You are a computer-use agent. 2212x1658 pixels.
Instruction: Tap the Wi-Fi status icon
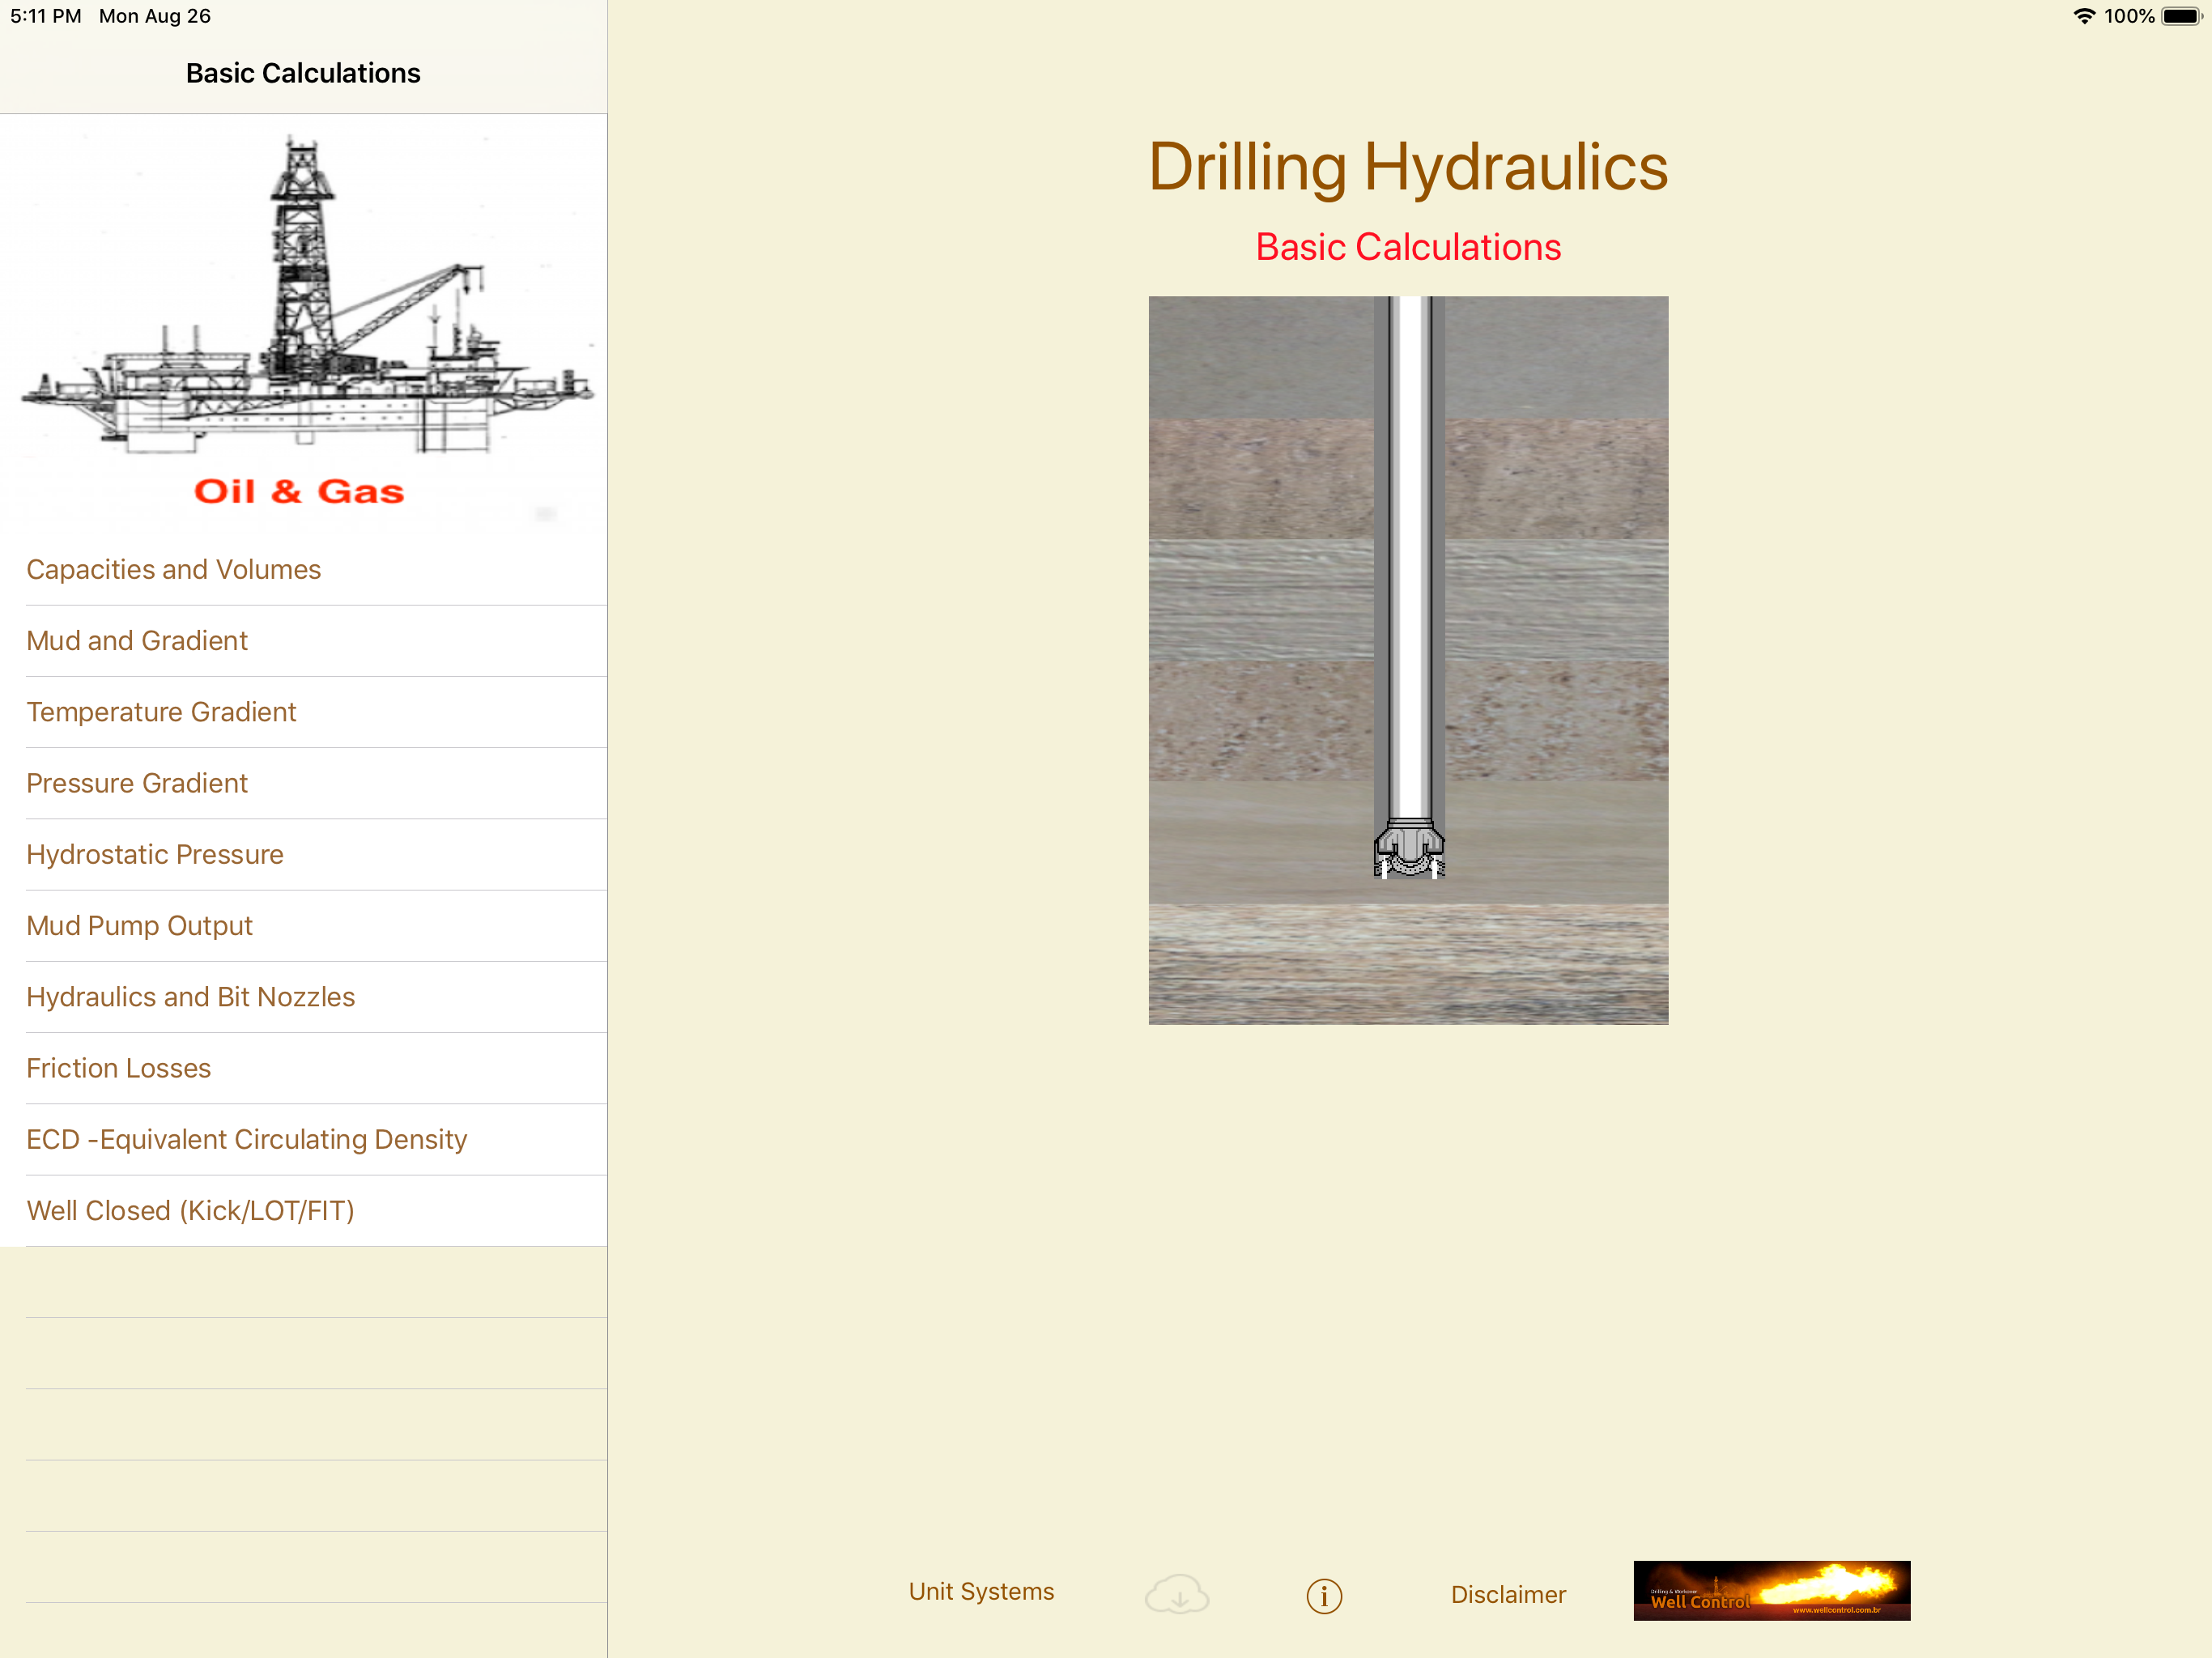(2083, 16)
